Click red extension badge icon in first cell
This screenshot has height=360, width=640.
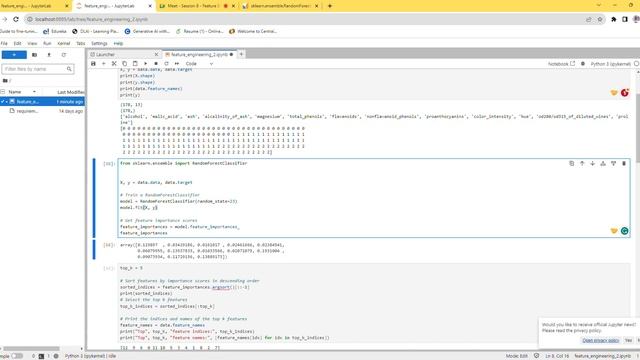click(x=624, y=93)
